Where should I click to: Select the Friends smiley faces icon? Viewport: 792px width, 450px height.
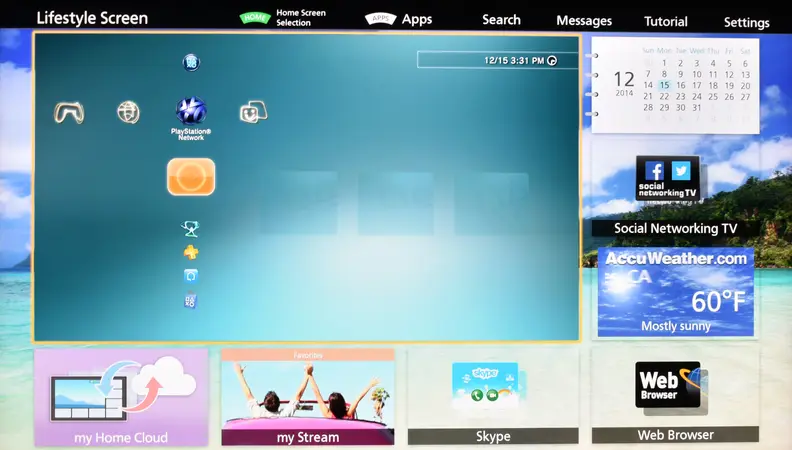[254, 112]
